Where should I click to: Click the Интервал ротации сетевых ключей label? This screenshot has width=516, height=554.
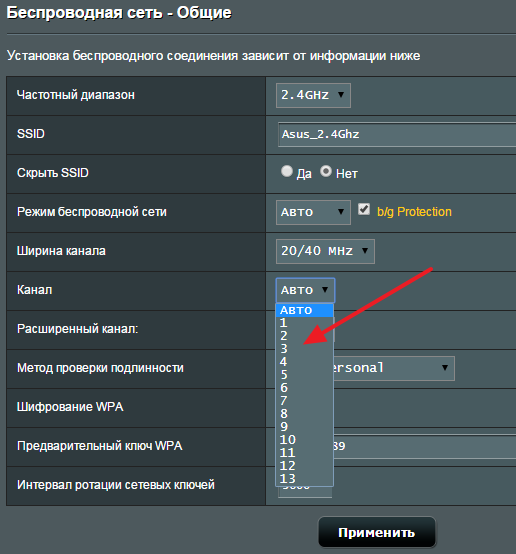tap(116, 485)
